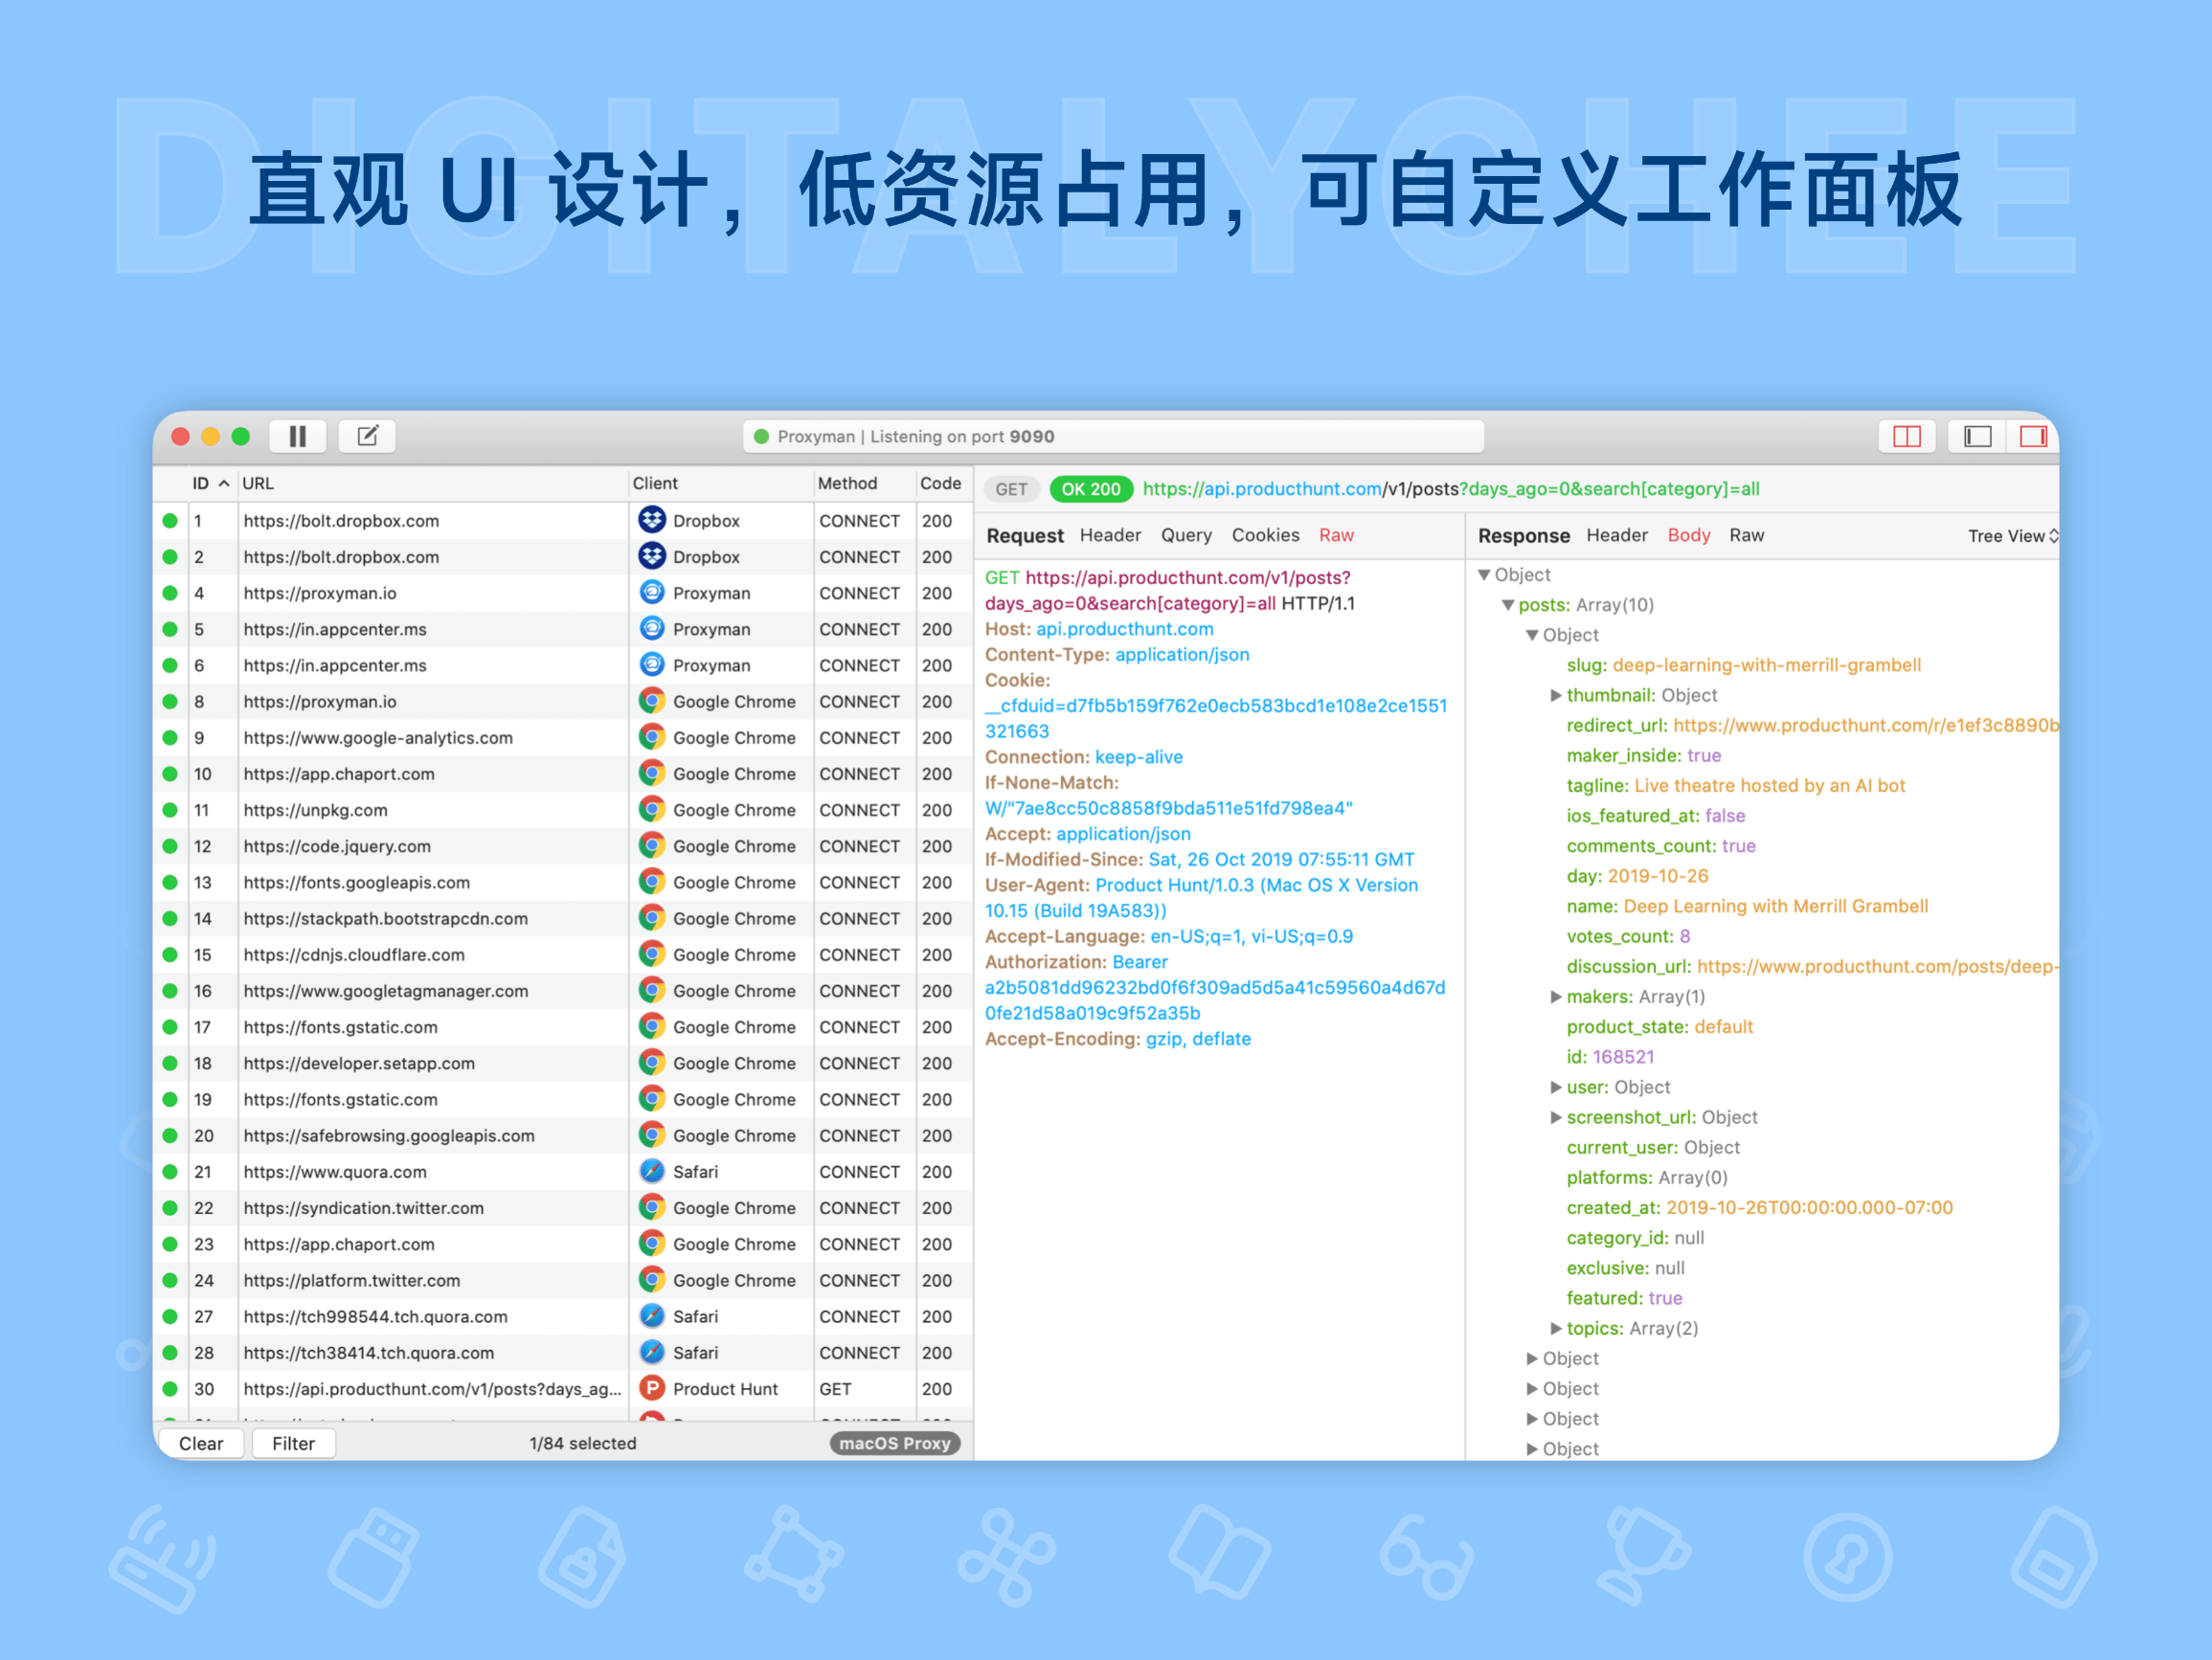This screenshot has width=2212, height=1660.
Task: Click the Safari icon next to www.quora.com
Action: 652,1171
